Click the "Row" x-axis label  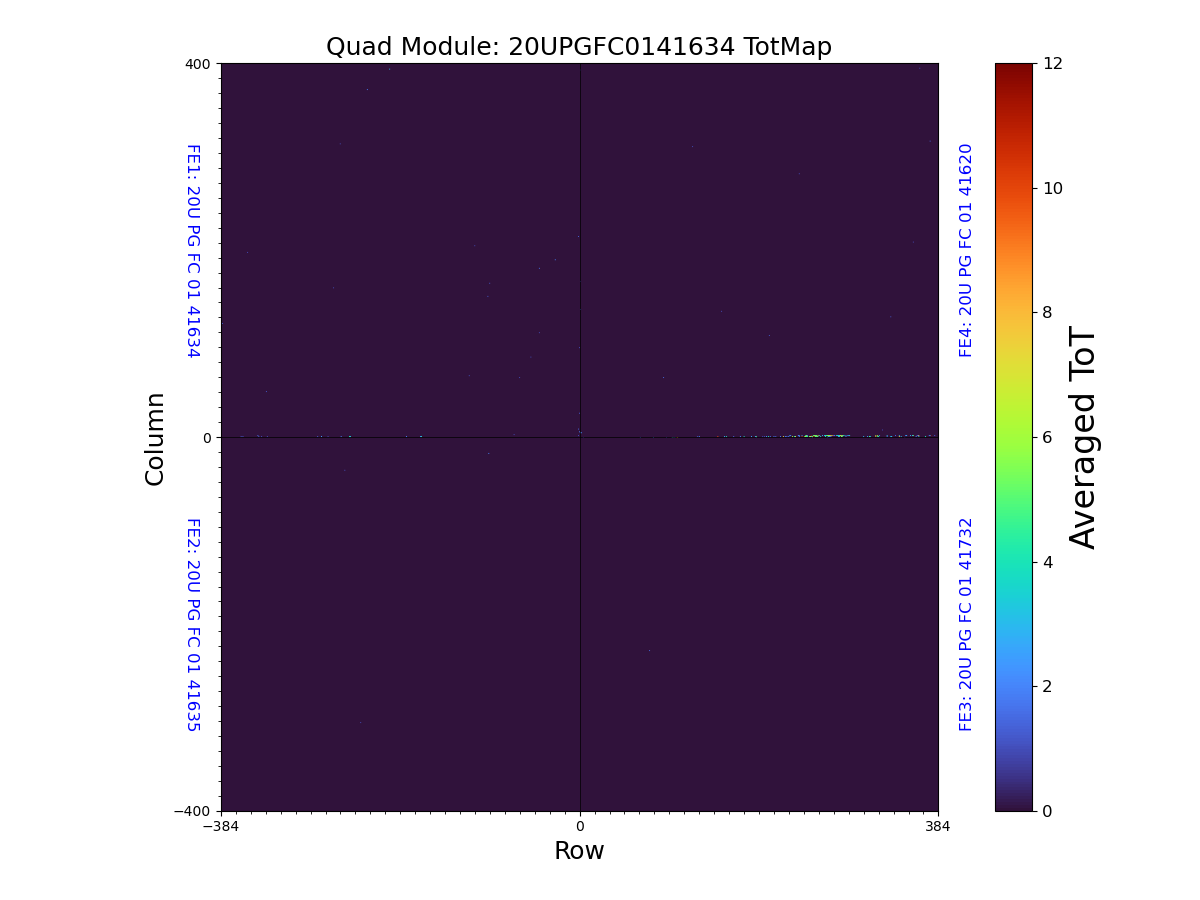(x=579, y=851)
